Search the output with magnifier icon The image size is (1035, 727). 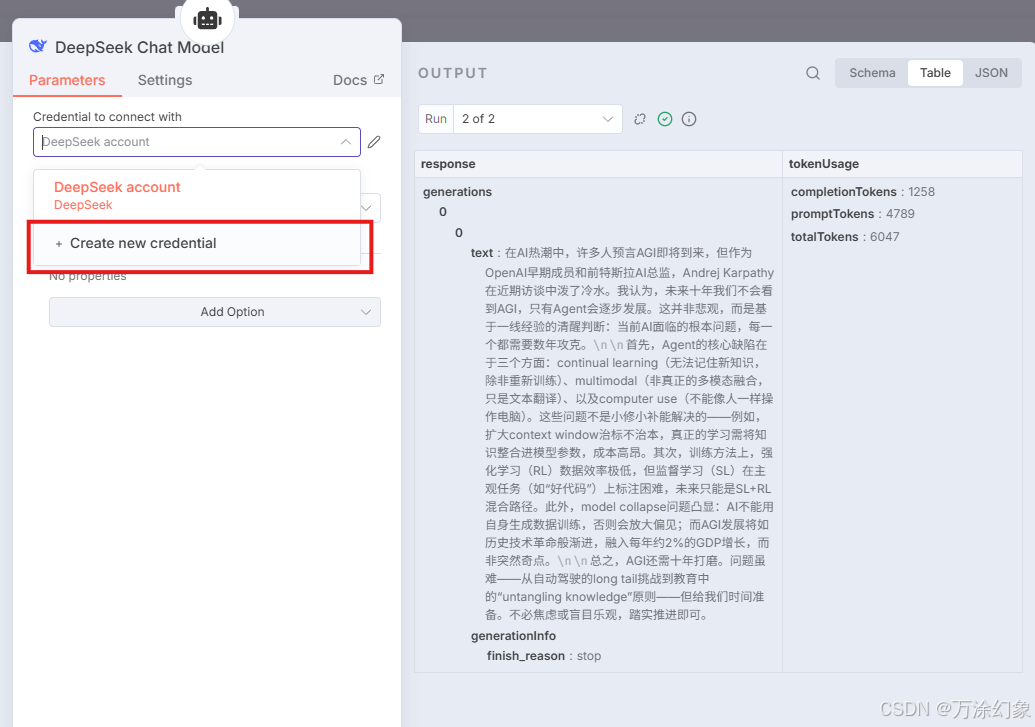pos(813,73)
